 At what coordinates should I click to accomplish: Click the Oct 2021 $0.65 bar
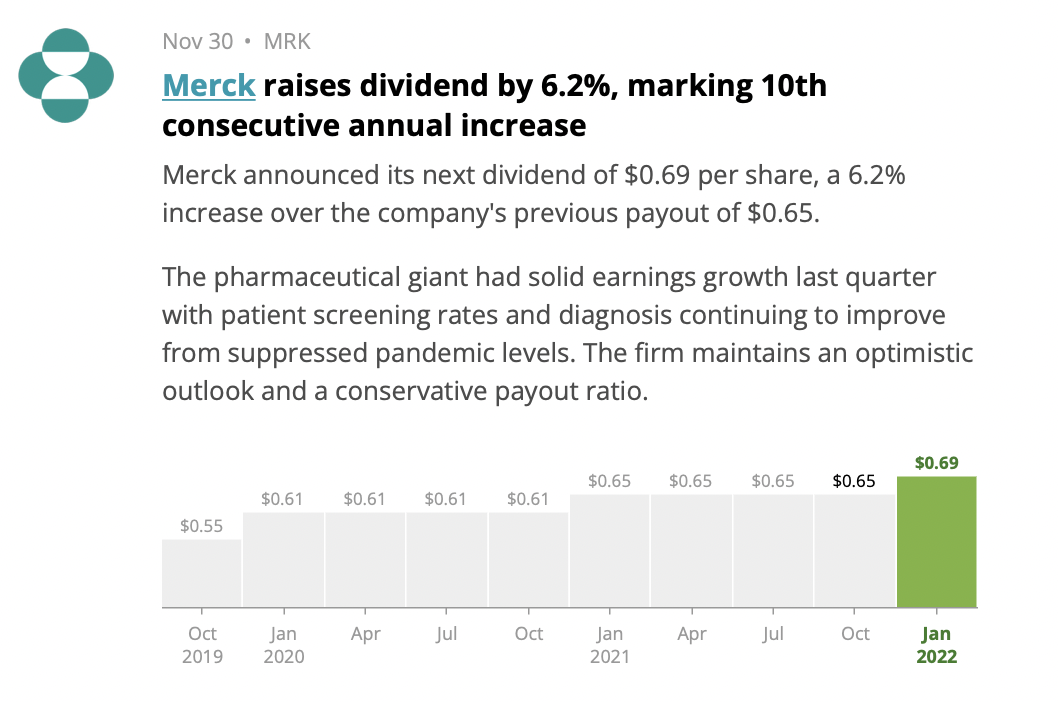click(x=855, y=551)
